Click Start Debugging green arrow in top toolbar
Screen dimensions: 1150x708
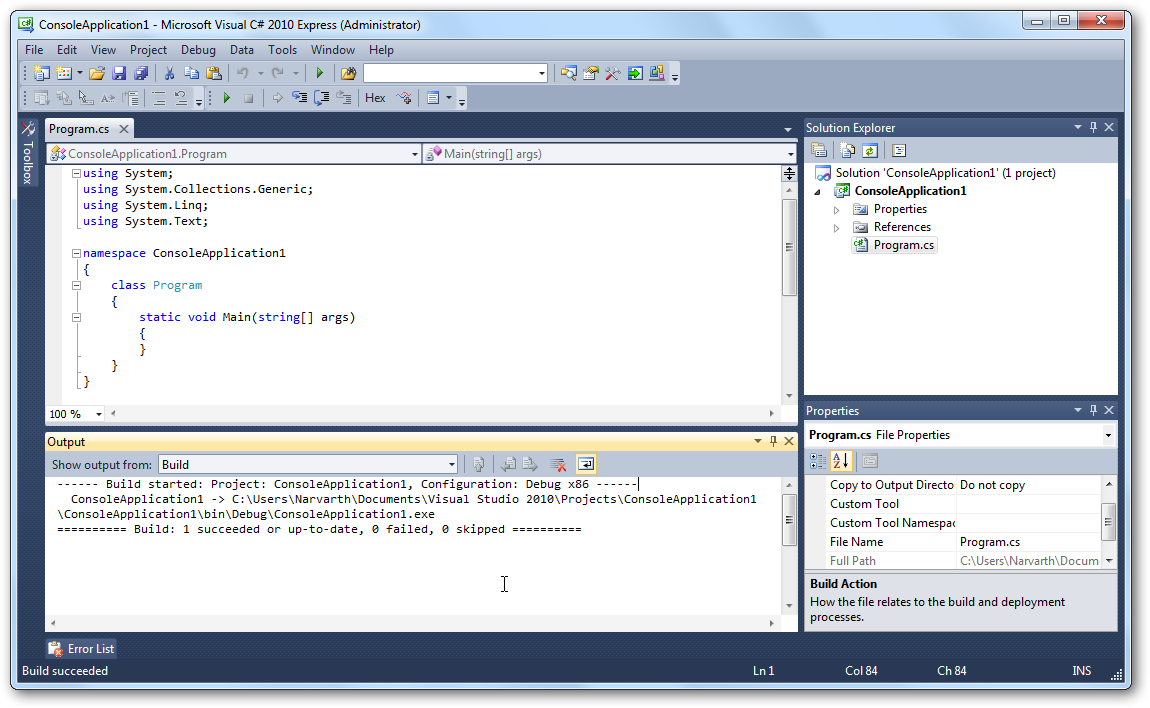coord(319,73)
